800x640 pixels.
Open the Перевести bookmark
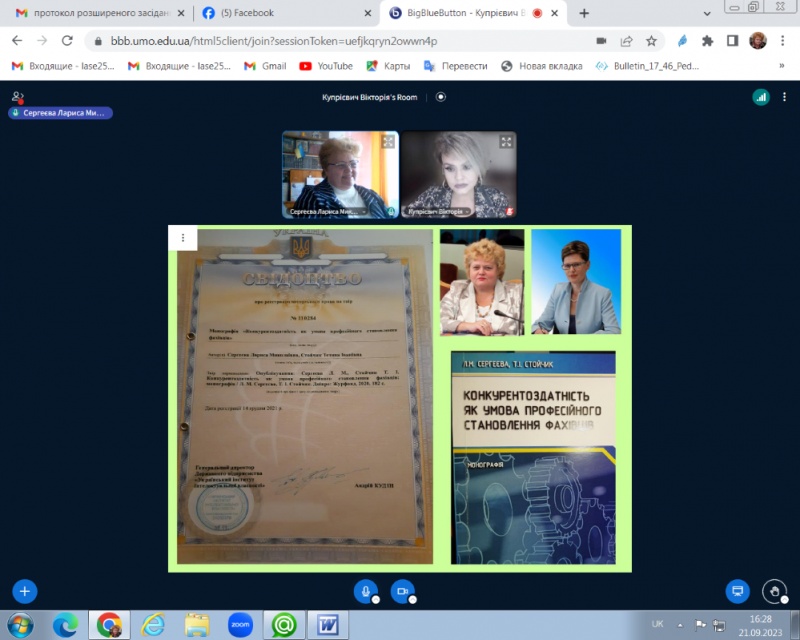(x=455, y=66)
